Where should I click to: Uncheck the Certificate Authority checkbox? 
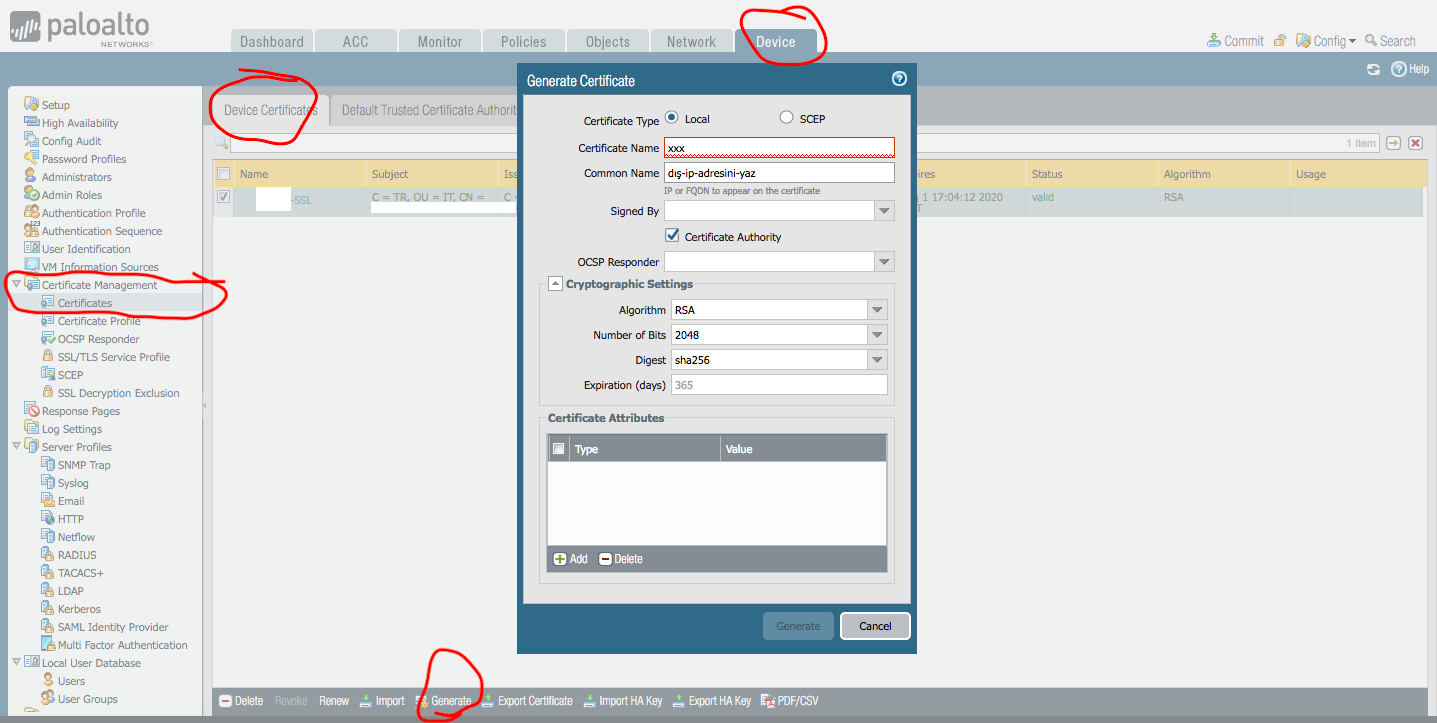tap(672, 236)
